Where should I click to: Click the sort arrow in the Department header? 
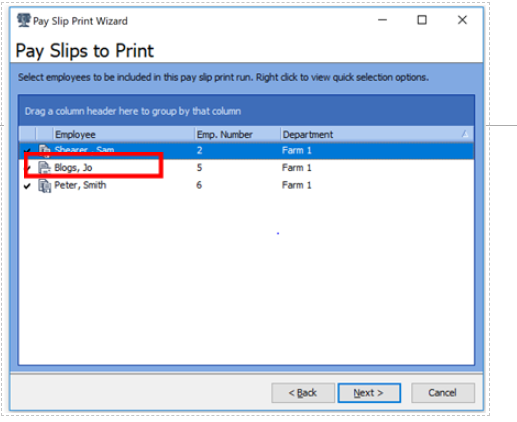pyautogui.click(x=465, y=134)
